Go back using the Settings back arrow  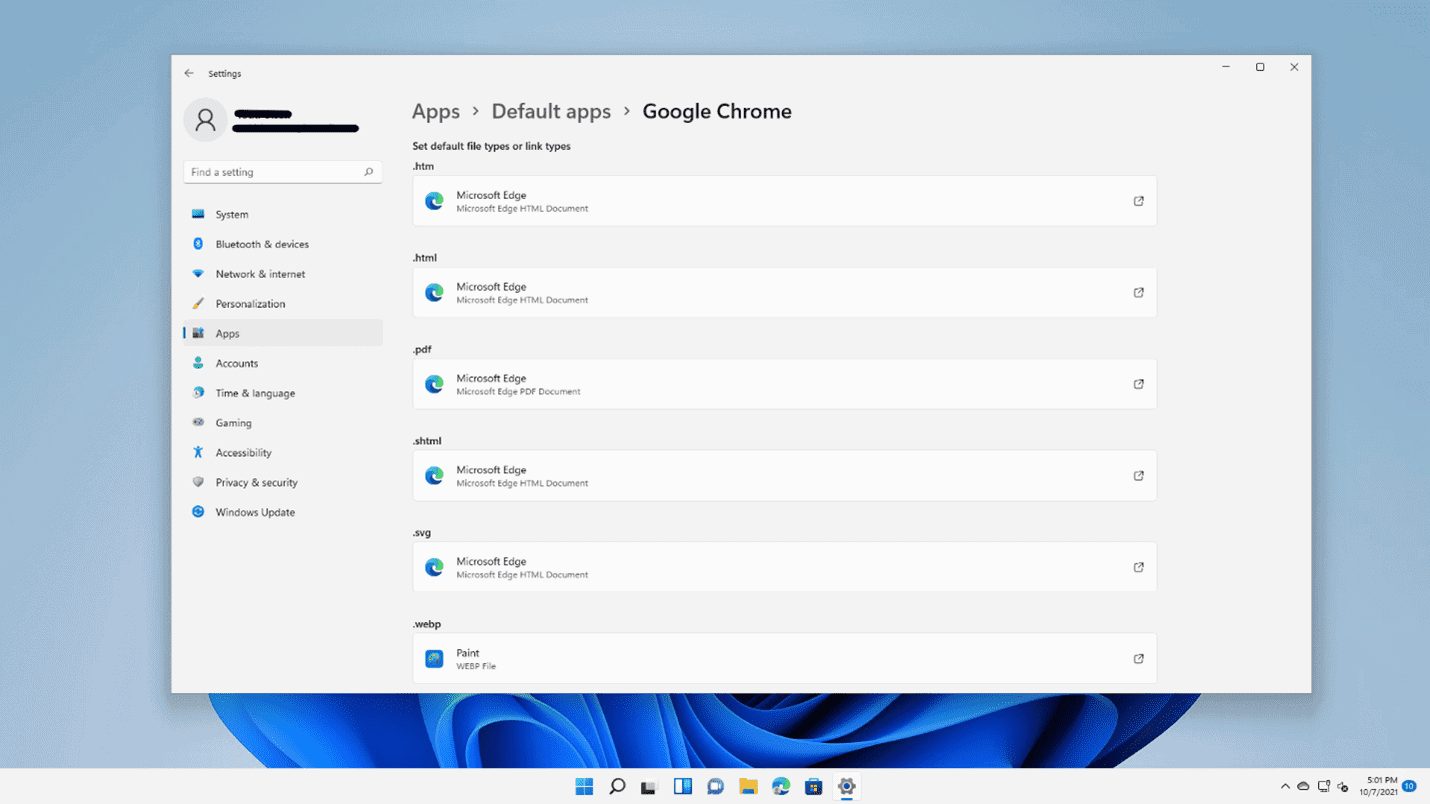pyautogui.click(x=189, y=73)
